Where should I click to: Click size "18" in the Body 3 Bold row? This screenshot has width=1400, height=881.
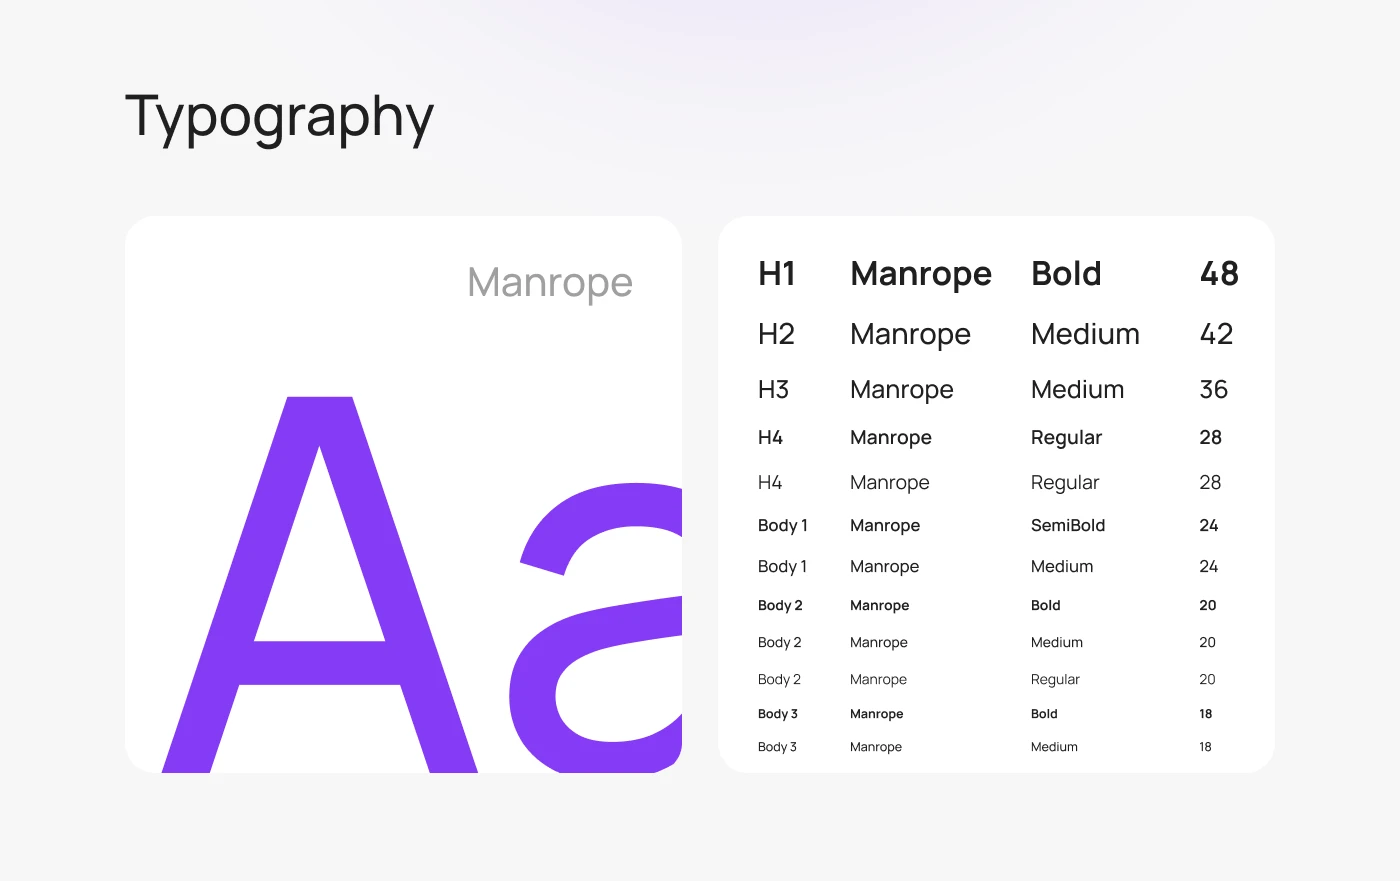coord(1206,714)
